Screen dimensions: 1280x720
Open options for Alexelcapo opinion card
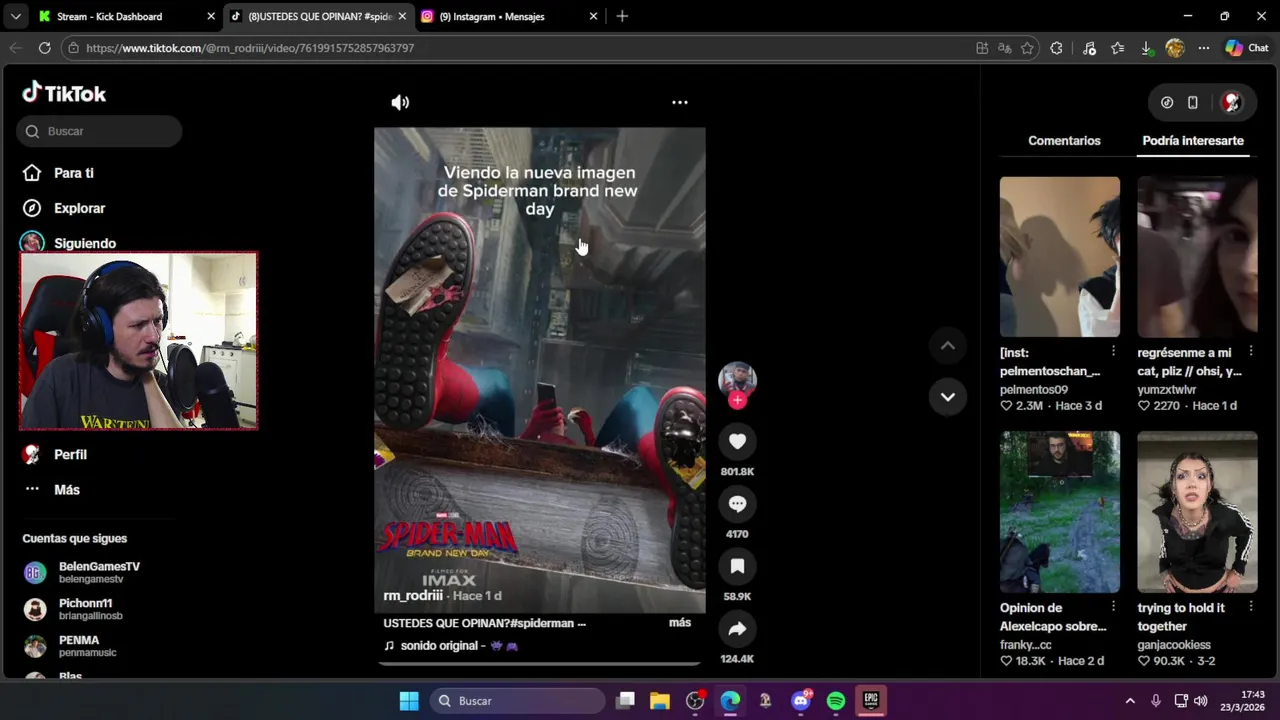tap(1113, 607)
